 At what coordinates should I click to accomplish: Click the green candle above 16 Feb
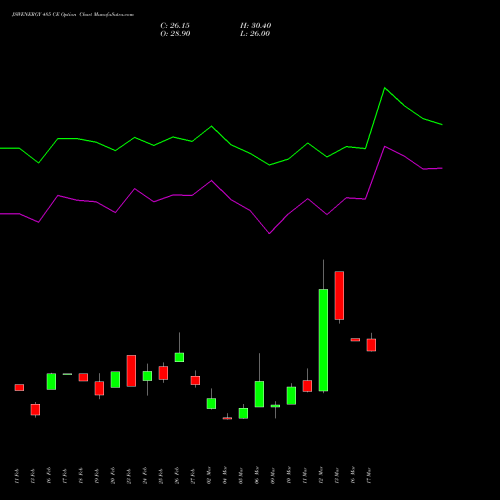tap(51, 381)
